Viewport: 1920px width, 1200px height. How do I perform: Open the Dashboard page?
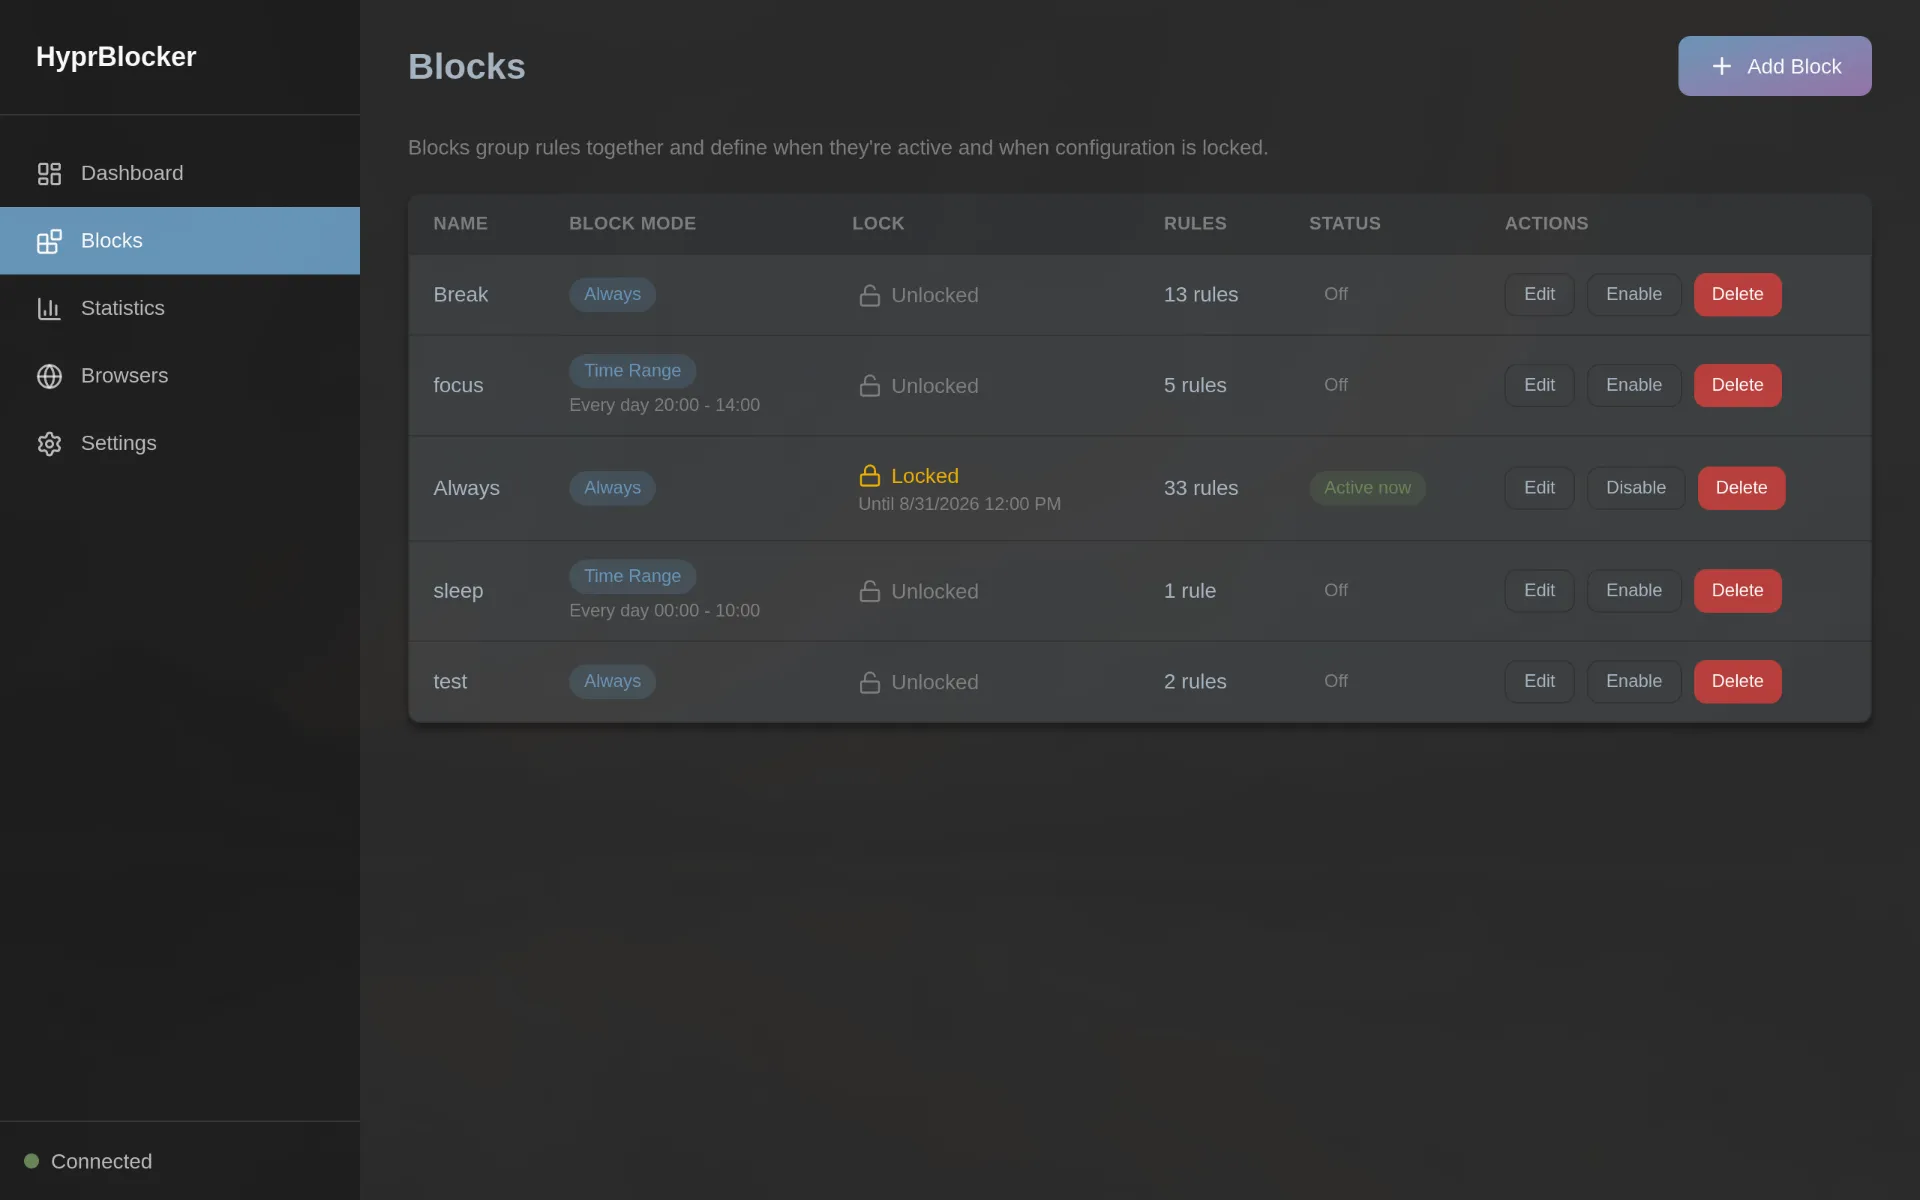tap(180, 173)
